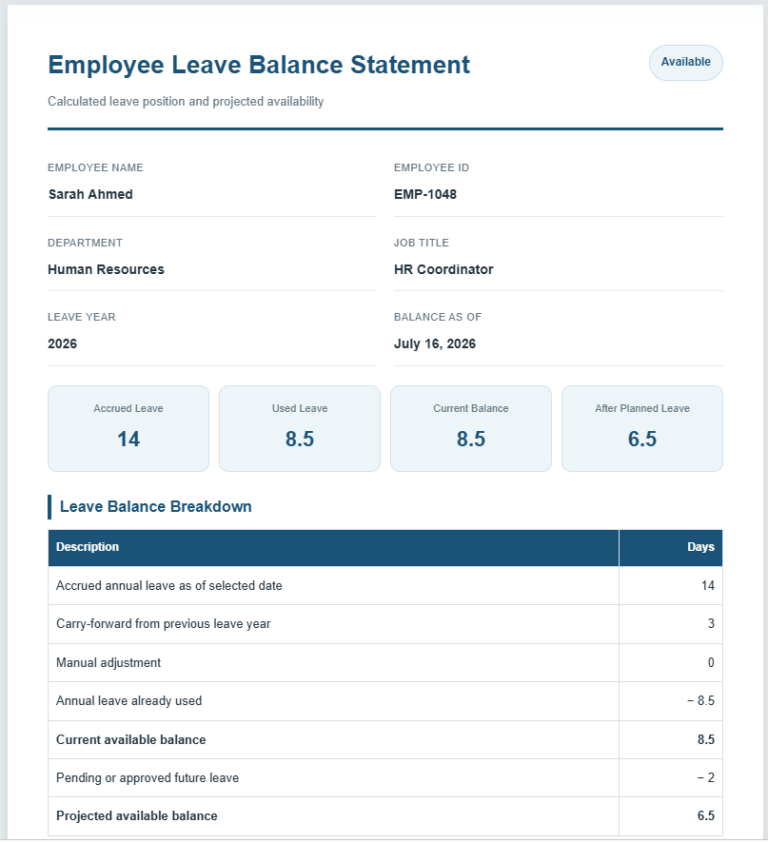Click the EMPLOYEE ID label
Image resolution: width=768 pixels, height=843 pixels.
[x=431, y=168]
